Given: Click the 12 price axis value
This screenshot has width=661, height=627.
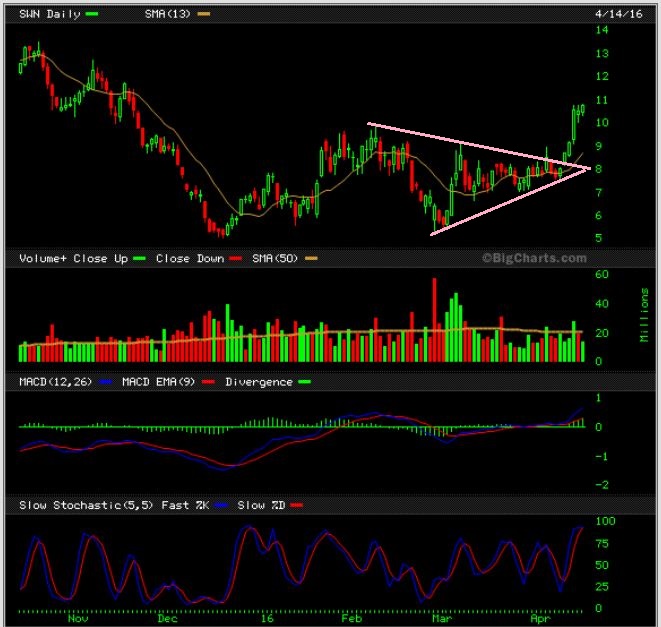Looking at the screenshot, I should (x=602, y=76).
